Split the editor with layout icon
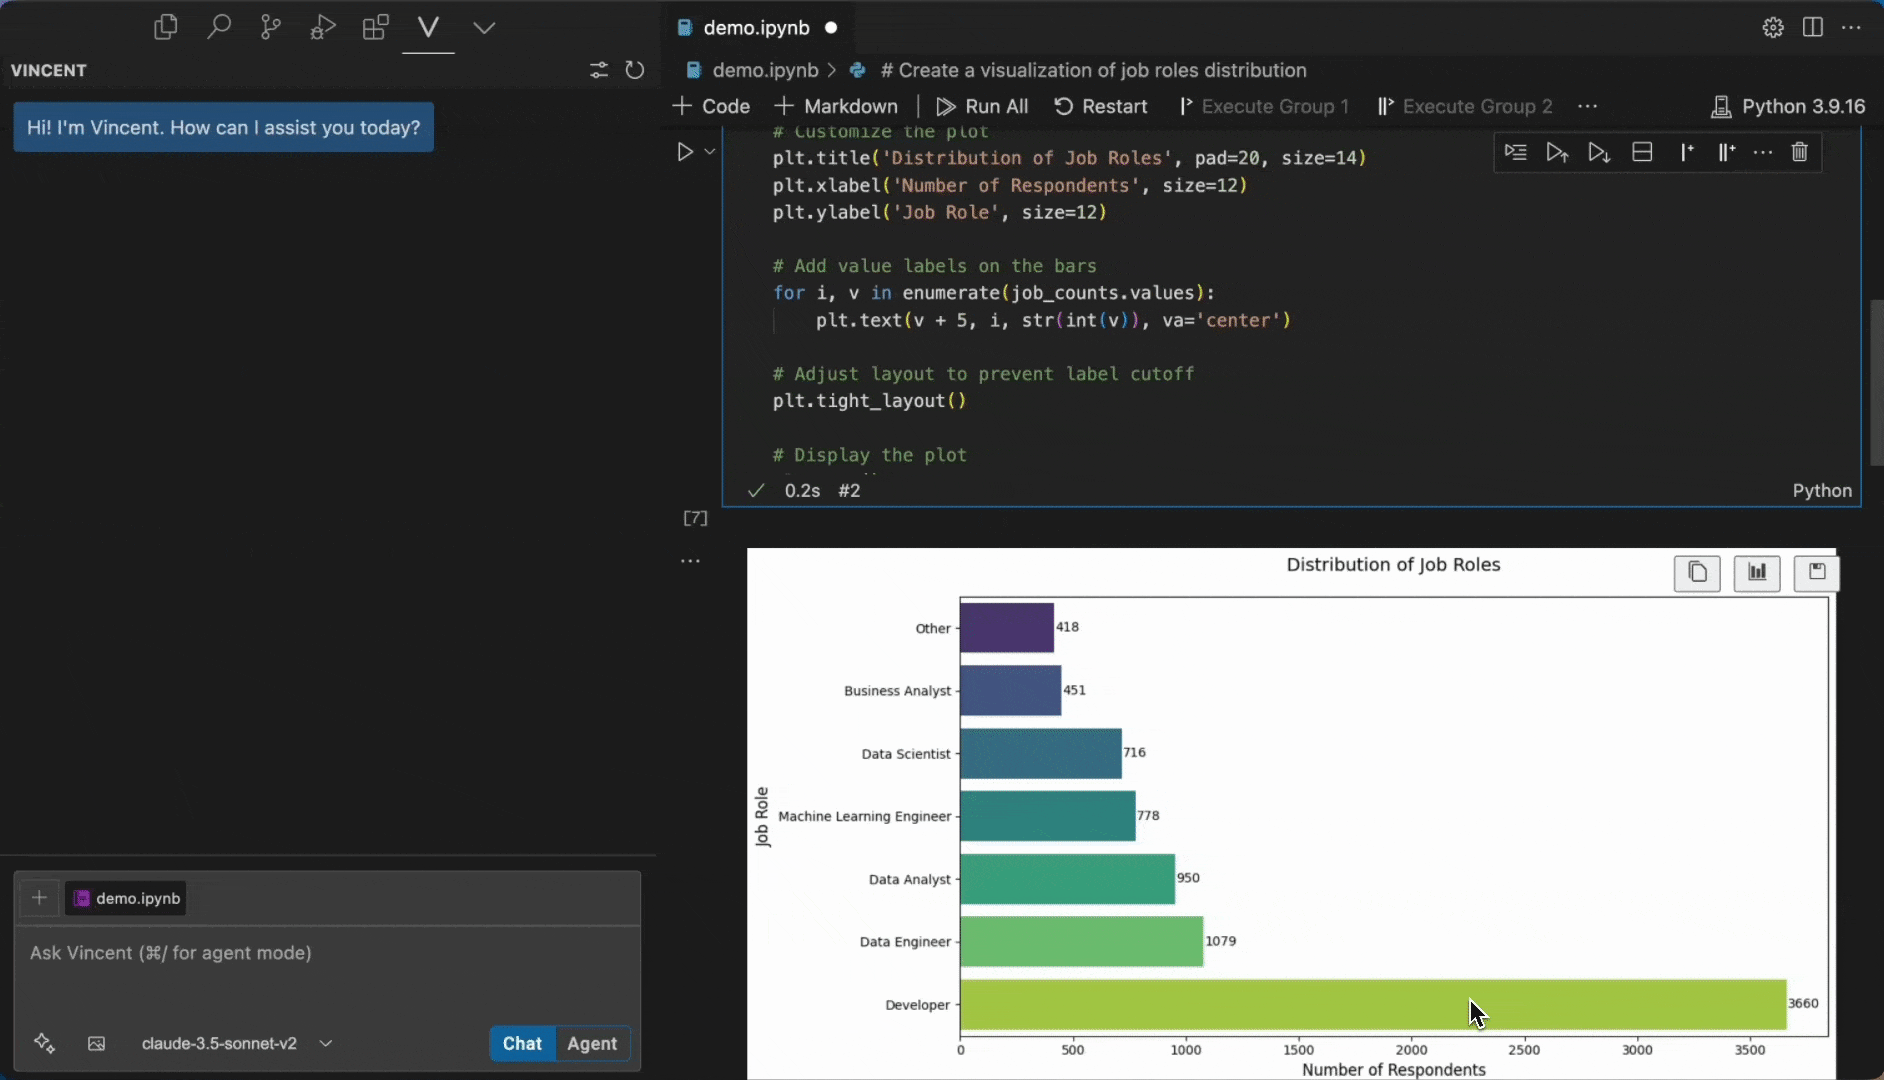Viewport: 1884px width, 1080px height. pos(1812,28)
